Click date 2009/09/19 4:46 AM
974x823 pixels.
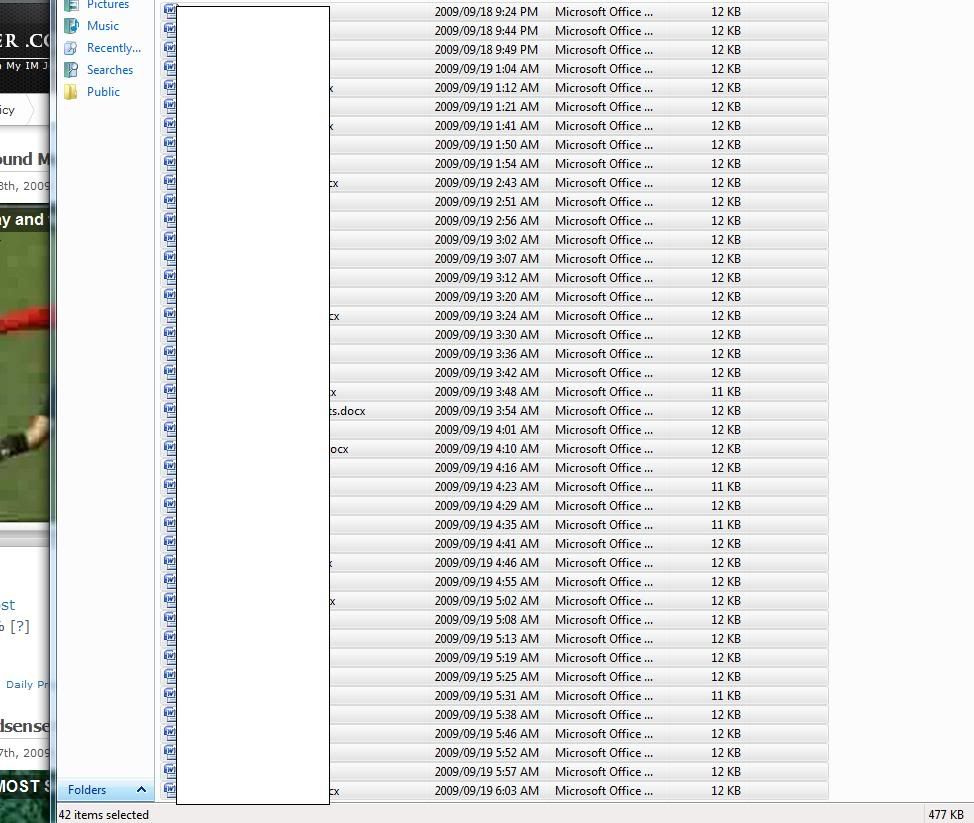click(x=486, y=563)
